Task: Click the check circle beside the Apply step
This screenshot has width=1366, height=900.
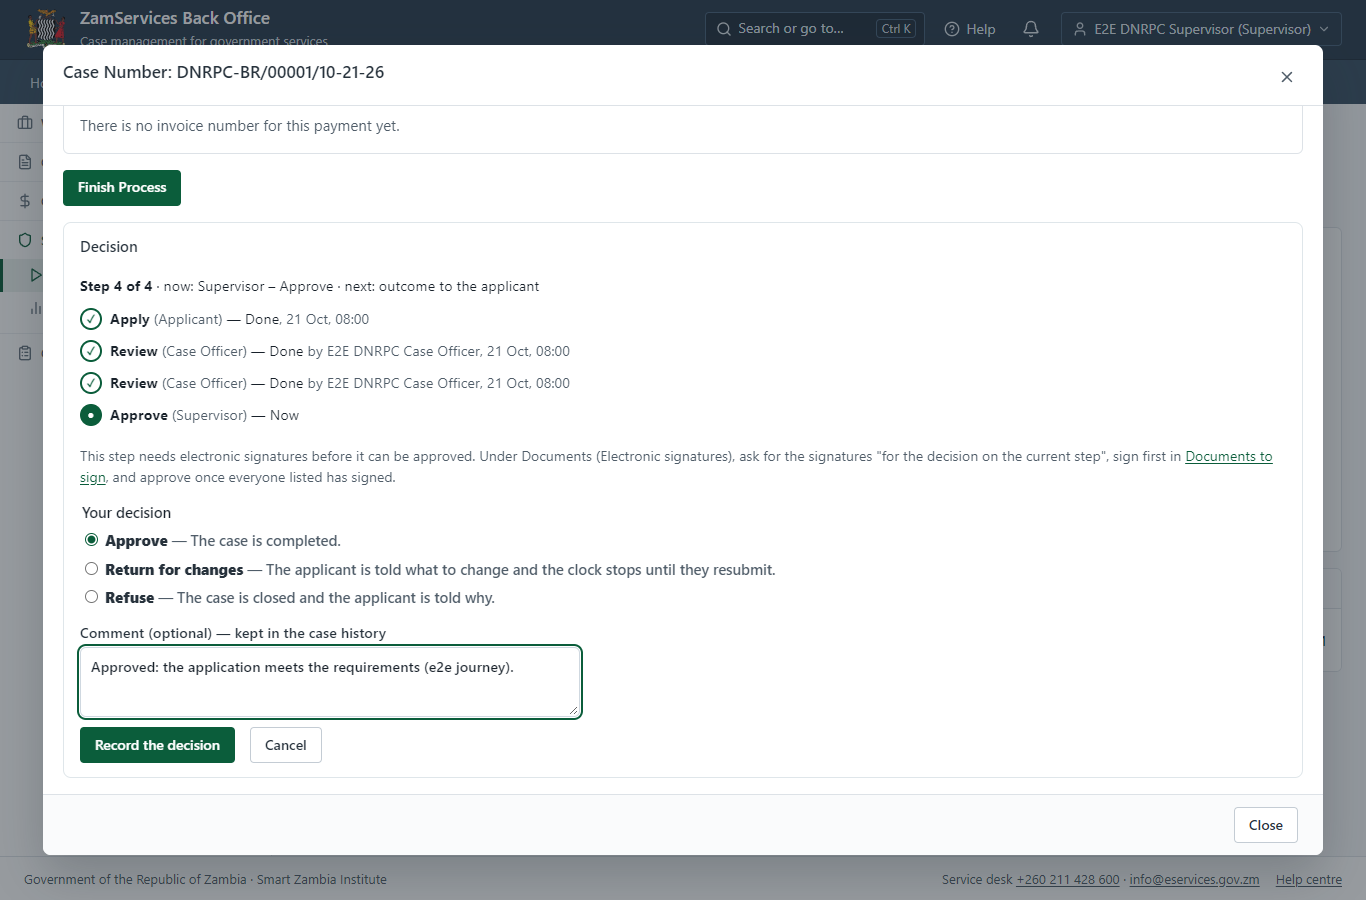Action: pyautogui.click(x=91, y=319)
